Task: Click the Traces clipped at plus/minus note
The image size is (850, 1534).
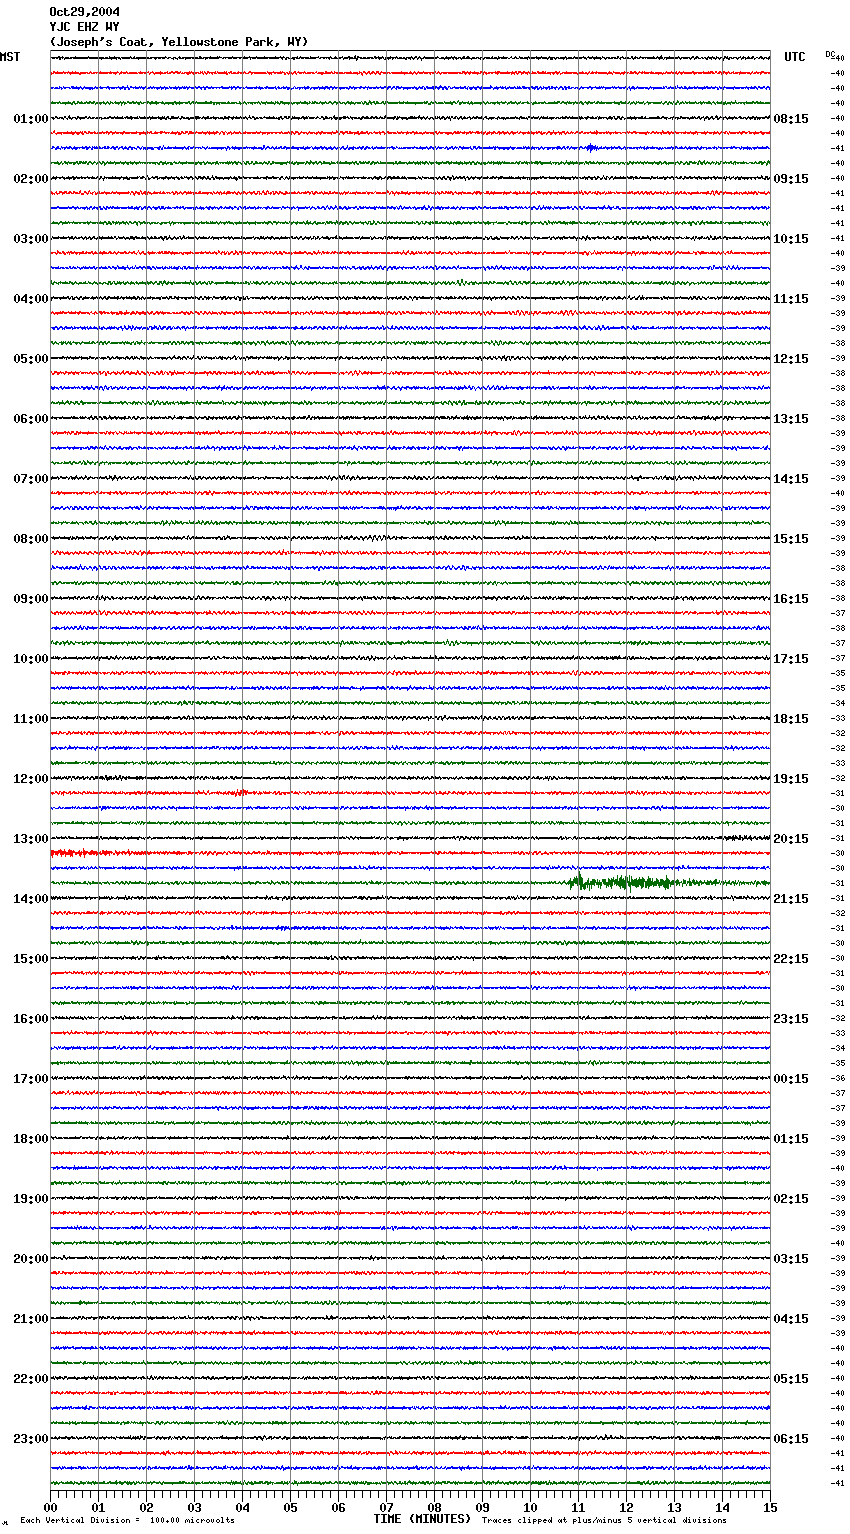Action: (x=604, y=1520)
